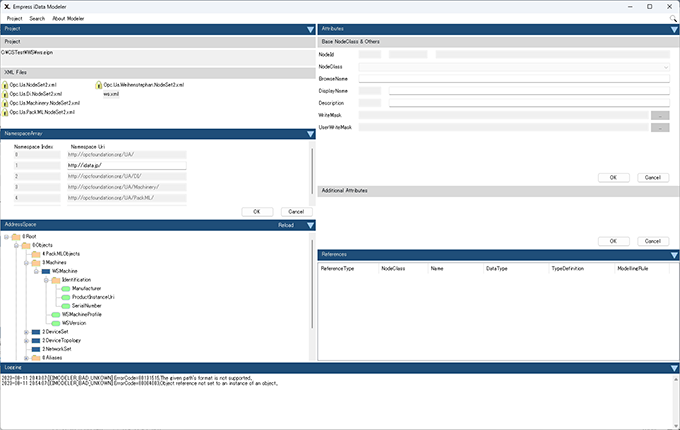Open the About Modeler menu
Image resolution: width=680 pixels, height=430 pixels.
pyautogui.click(x=68, y=19)
